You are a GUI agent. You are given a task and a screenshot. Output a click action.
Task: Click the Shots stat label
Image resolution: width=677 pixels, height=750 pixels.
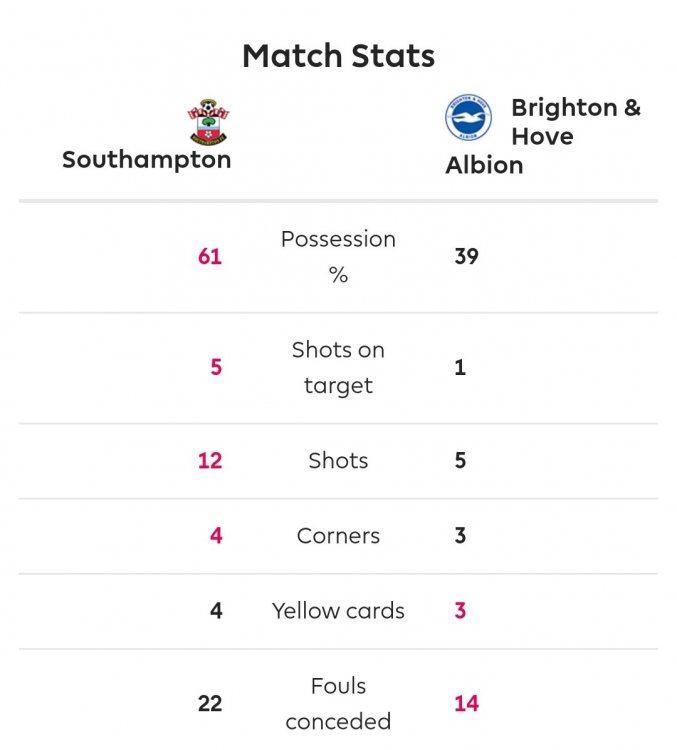pos(338,461)
